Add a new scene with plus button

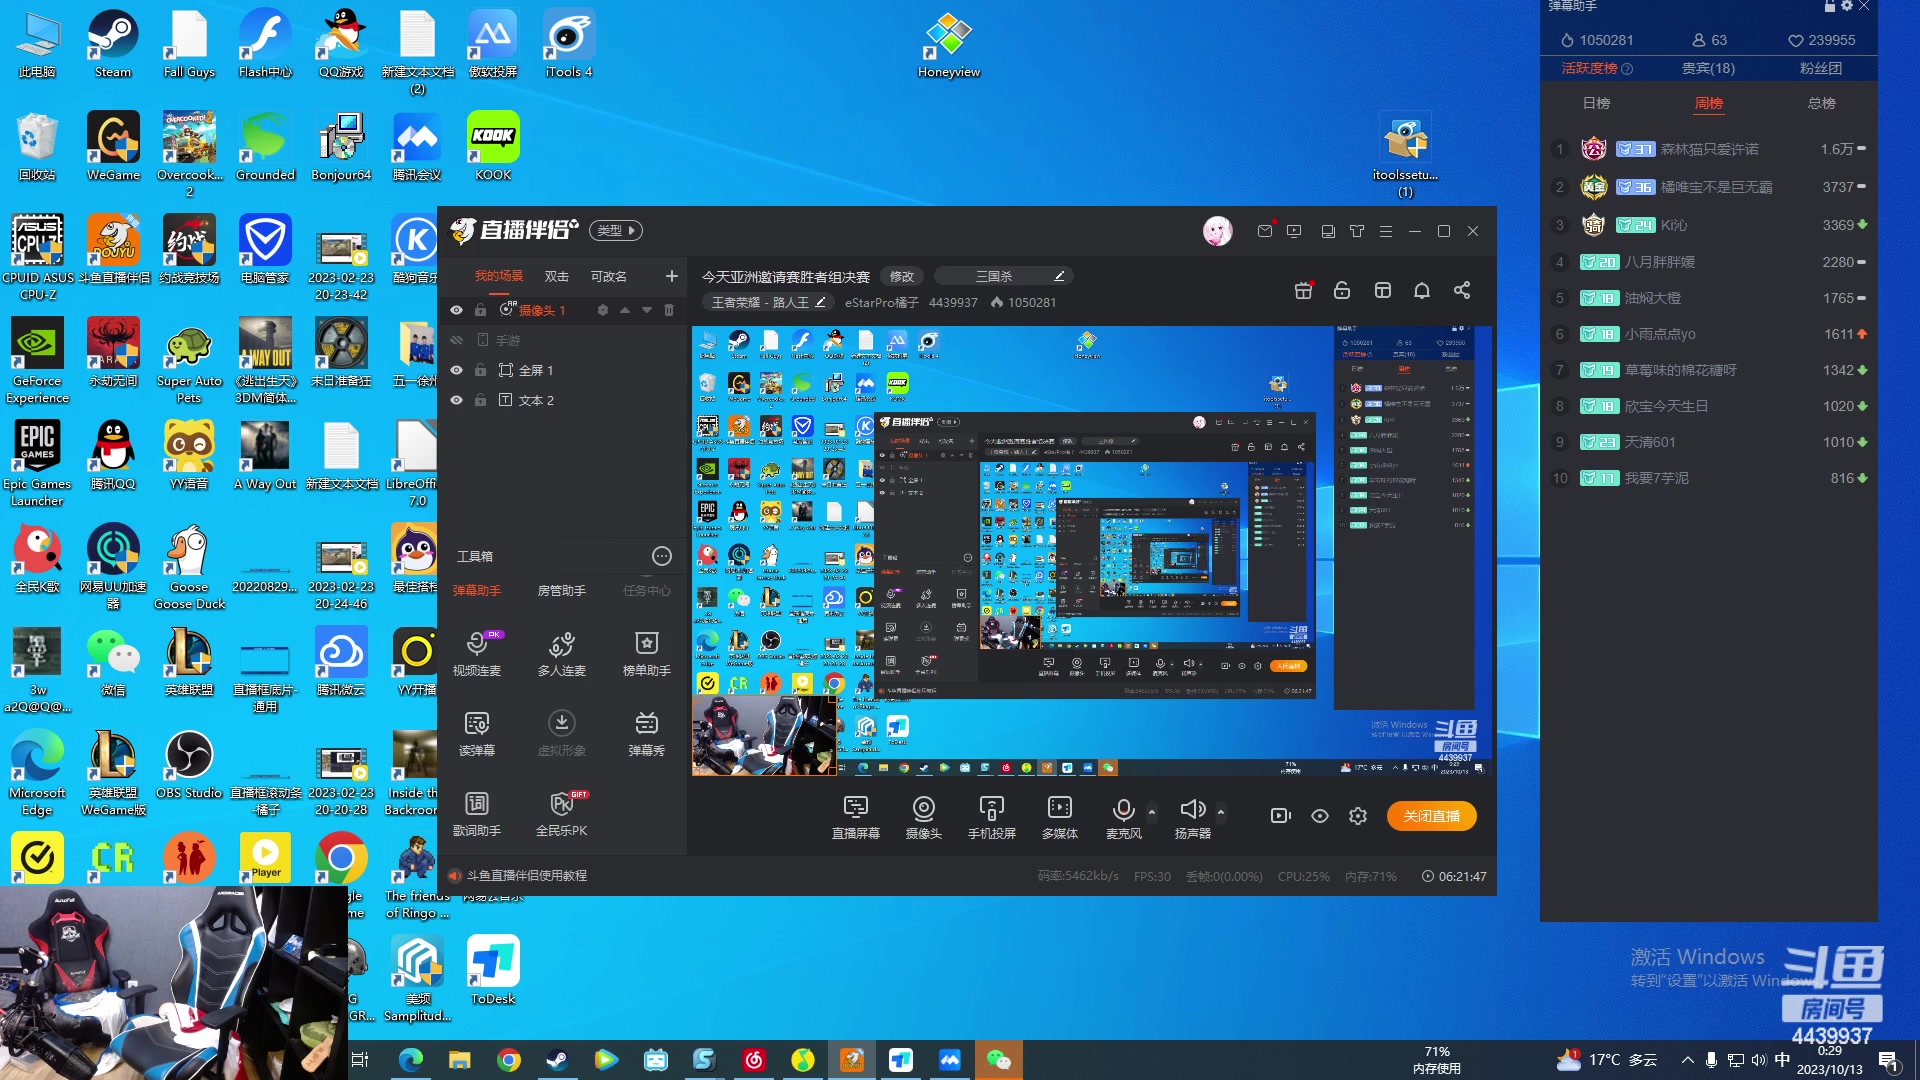coord(672,276)
